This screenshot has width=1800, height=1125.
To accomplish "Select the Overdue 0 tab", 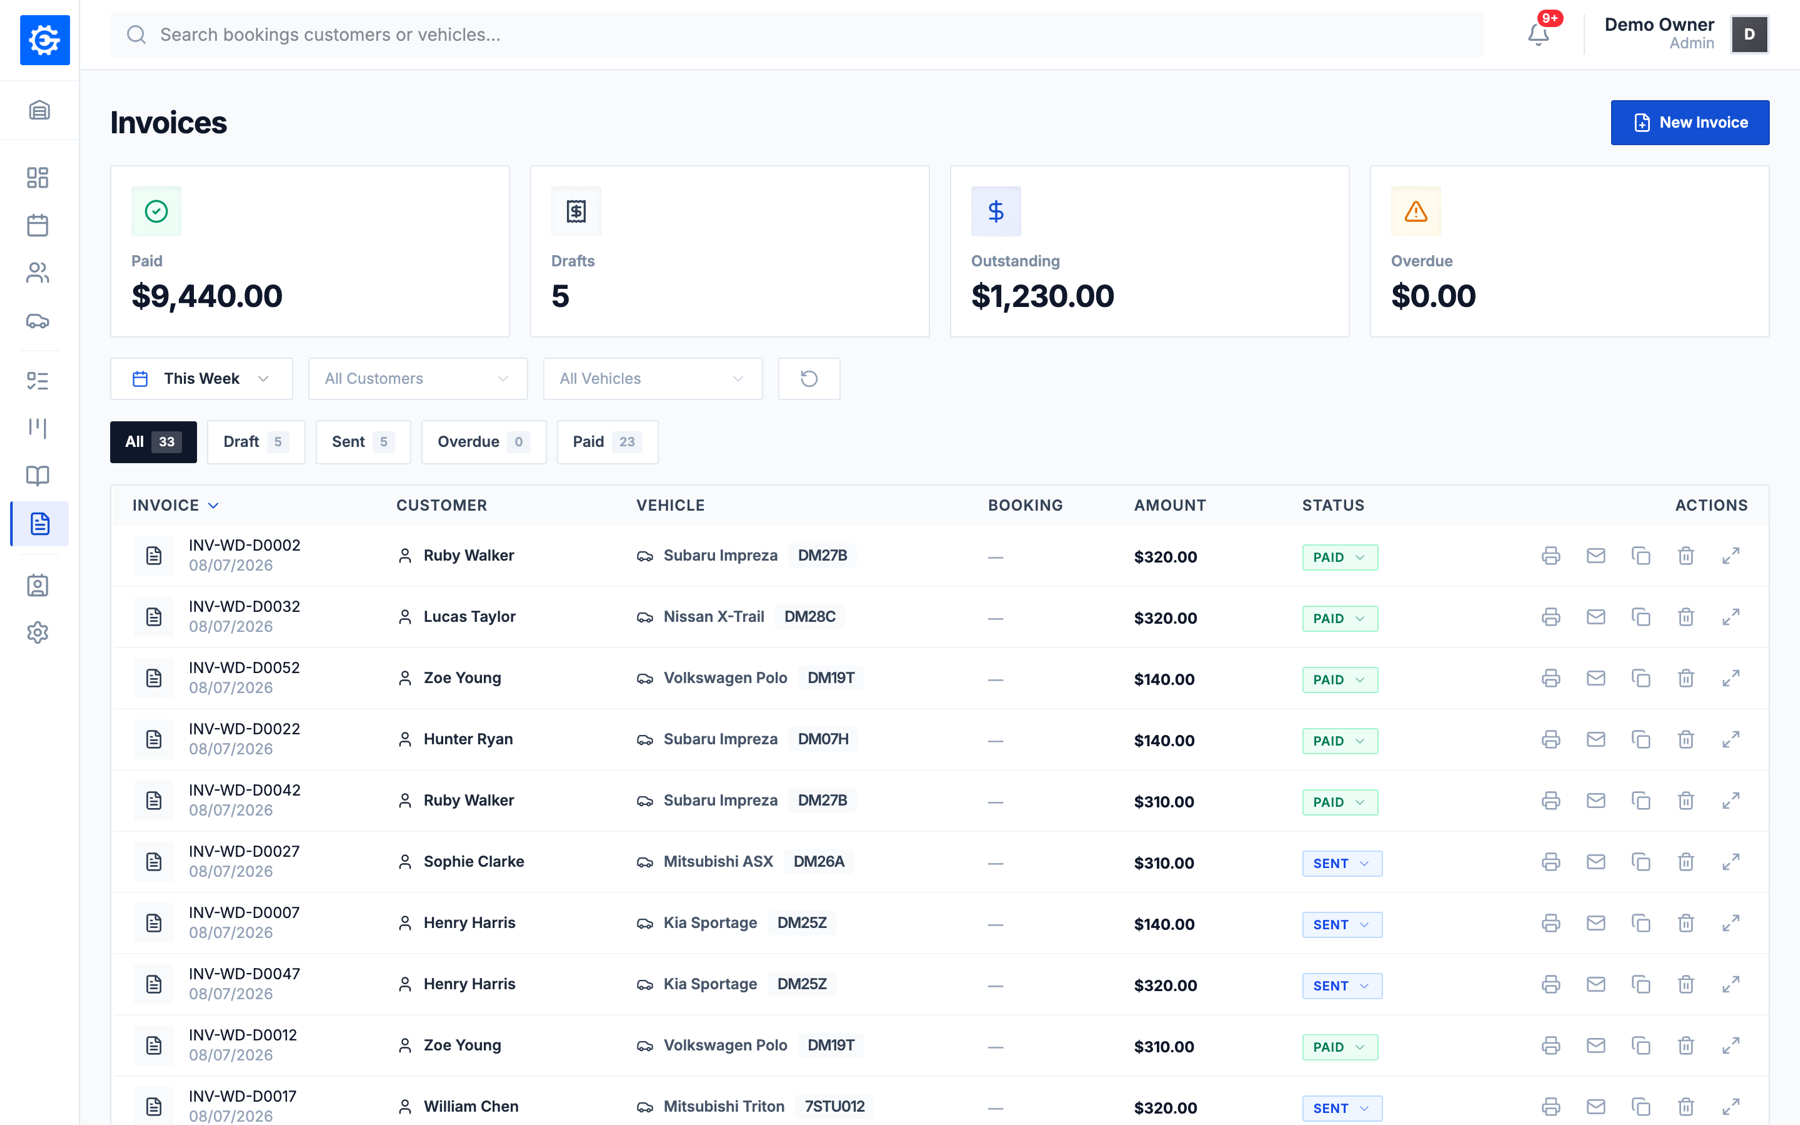I will coord(484,441).
